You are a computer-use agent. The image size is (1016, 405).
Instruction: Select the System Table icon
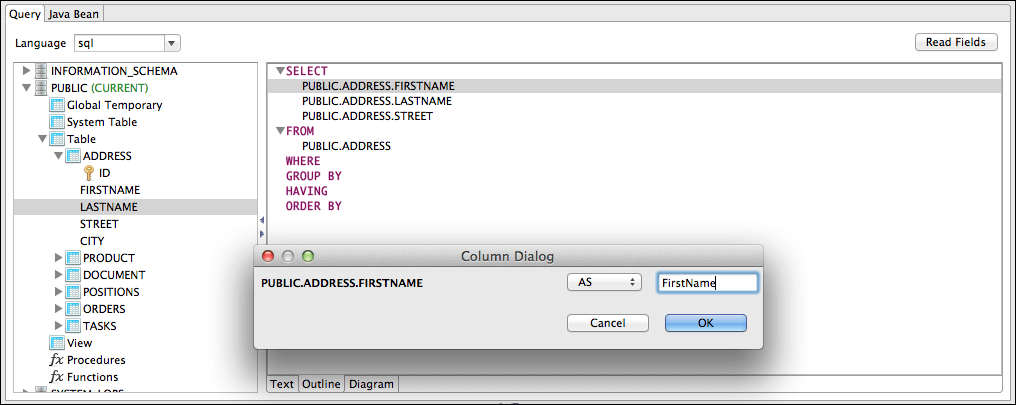click(x=57, y=121)
